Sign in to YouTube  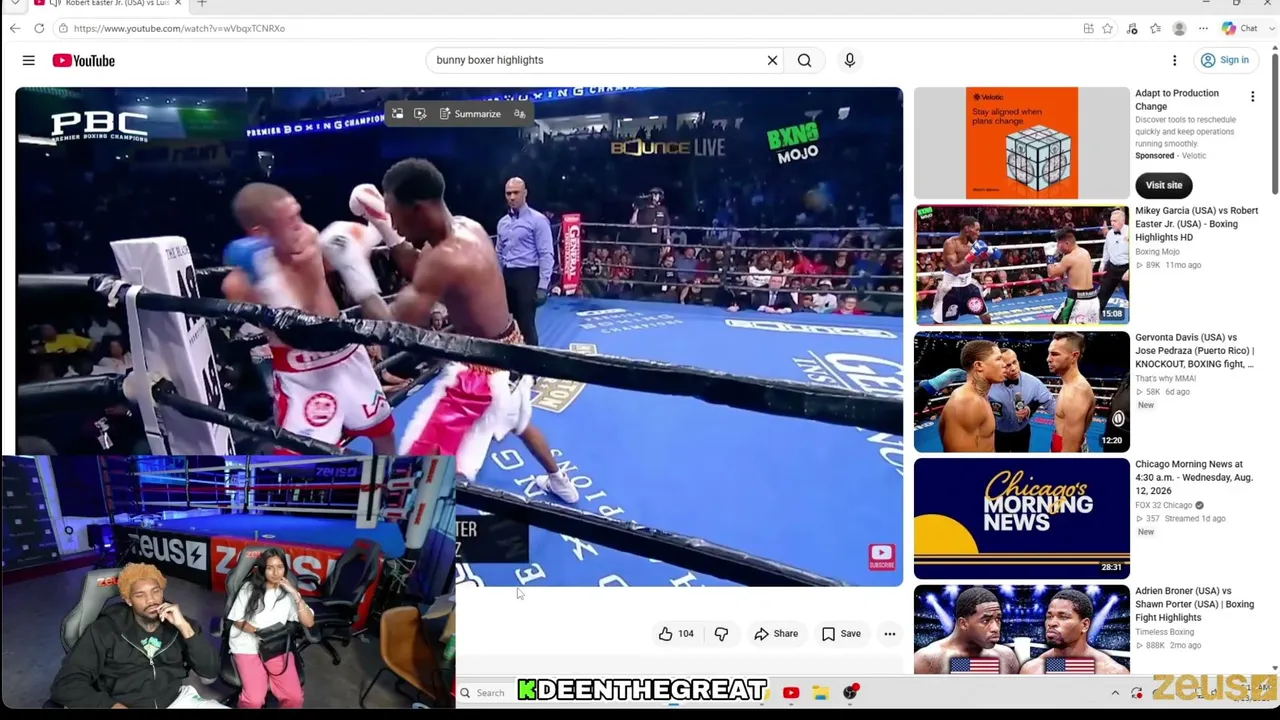(x=1226, y=60)
